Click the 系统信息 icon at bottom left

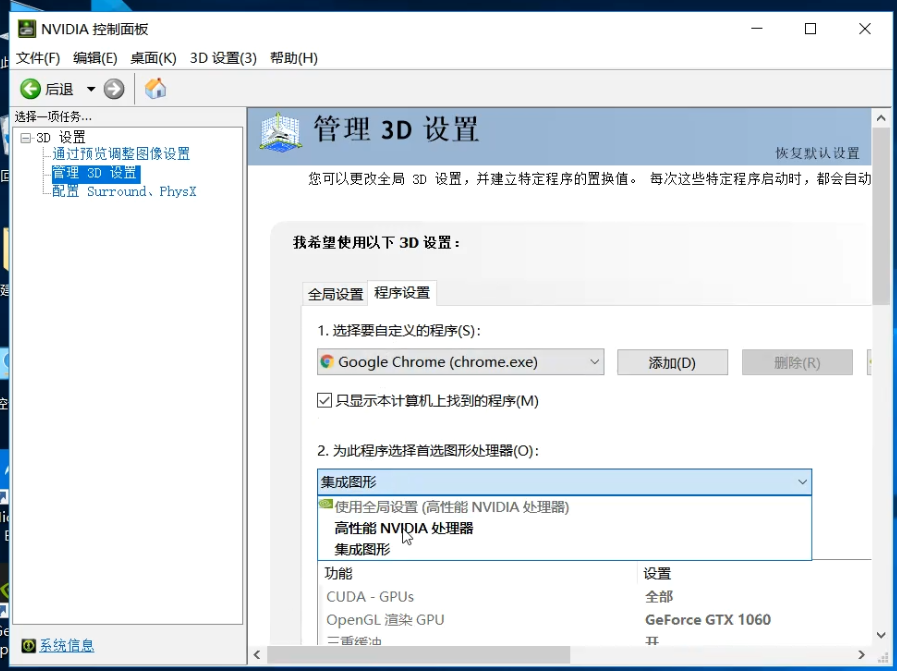(28, 646)
